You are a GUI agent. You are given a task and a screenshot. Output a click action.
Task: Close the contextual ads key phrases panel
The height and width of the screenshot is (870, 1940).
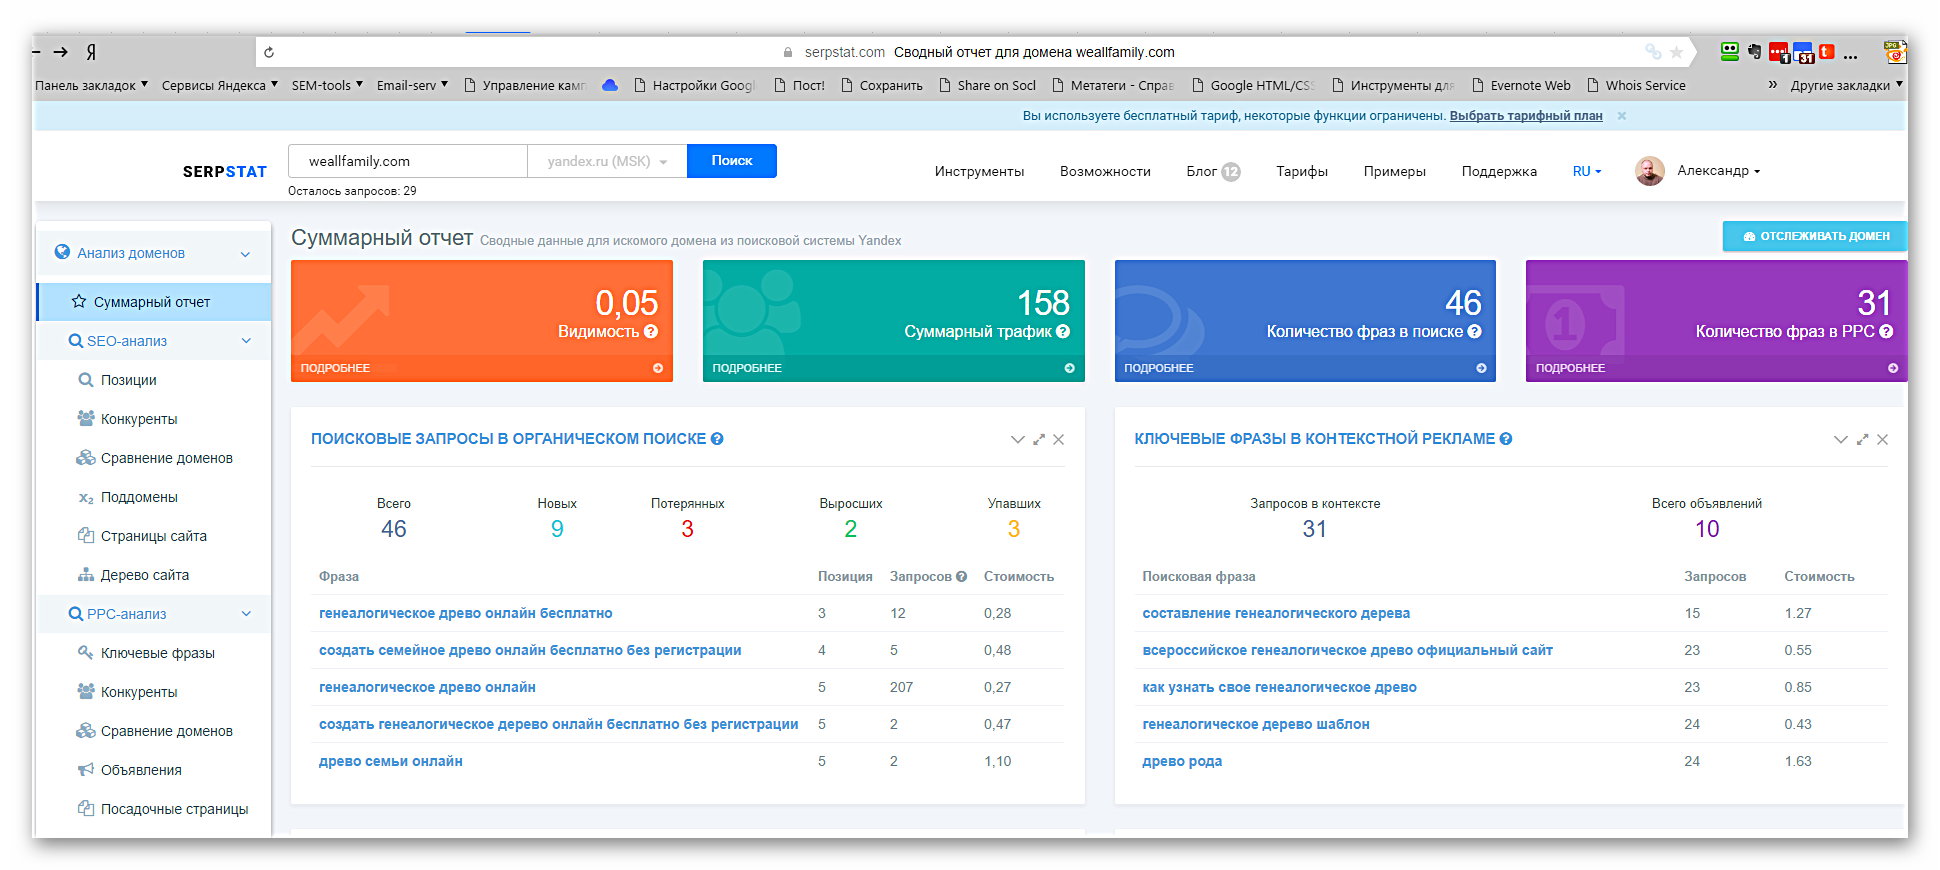1882,440
